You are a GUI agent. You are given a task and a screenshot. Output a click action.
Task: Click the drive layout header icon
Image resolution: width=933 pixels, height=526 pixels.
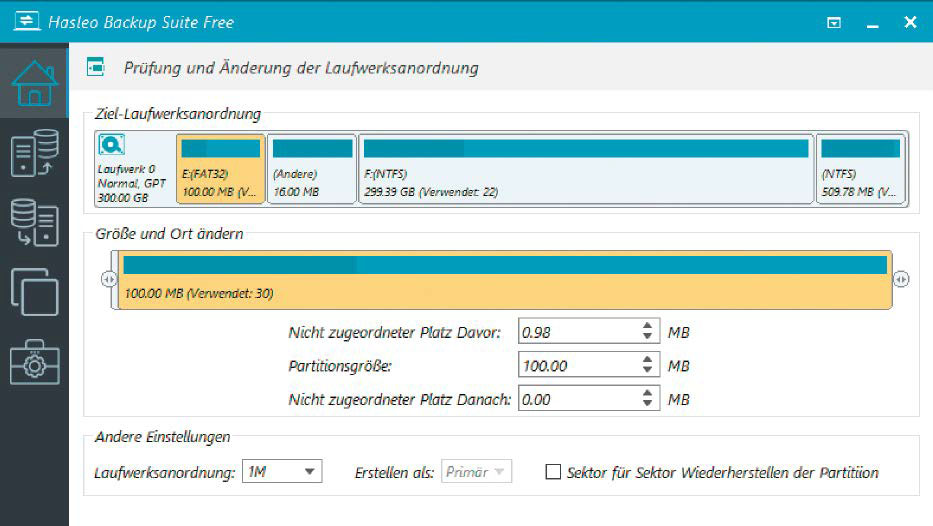(96, 67)
